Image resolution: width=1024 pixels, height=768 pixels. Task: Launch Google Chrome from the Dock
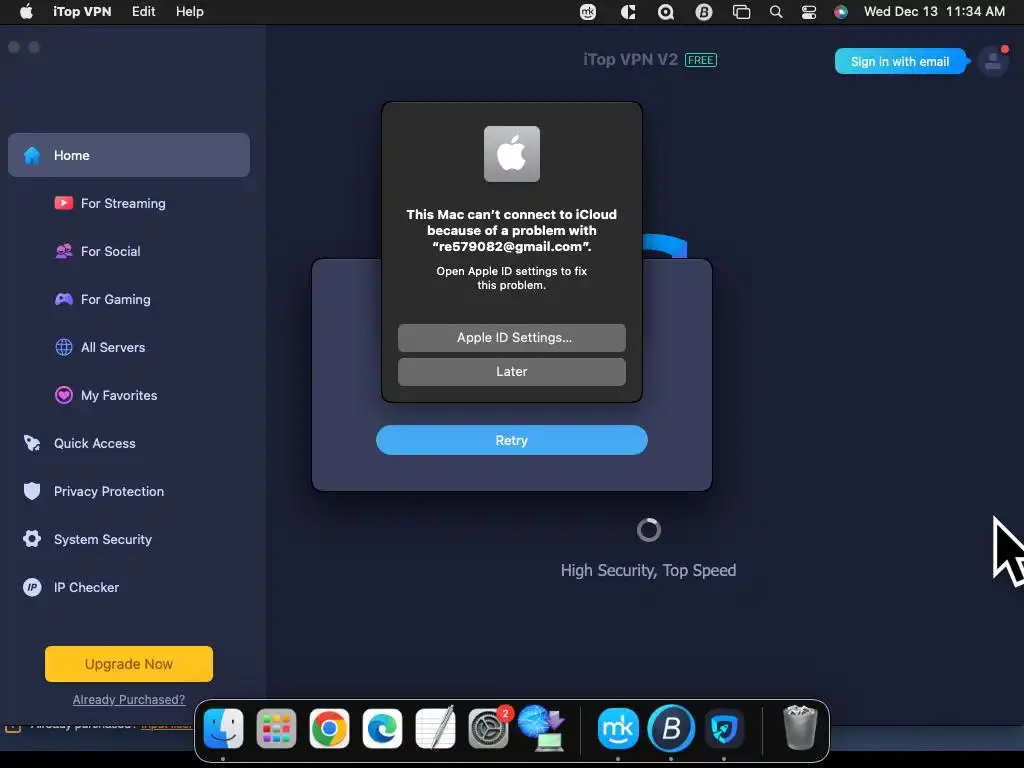click(329, 728)
